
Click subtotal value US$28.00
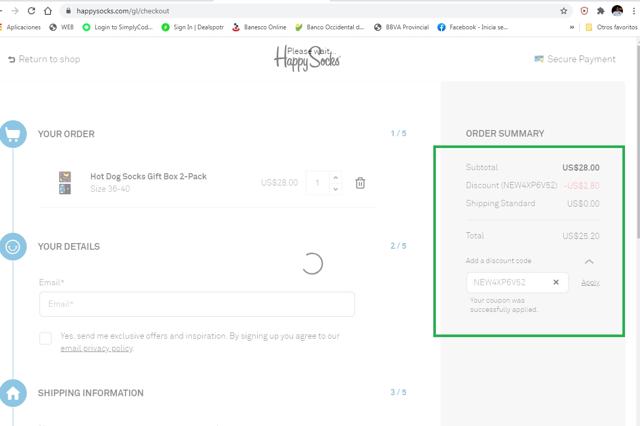pos(581,168)
